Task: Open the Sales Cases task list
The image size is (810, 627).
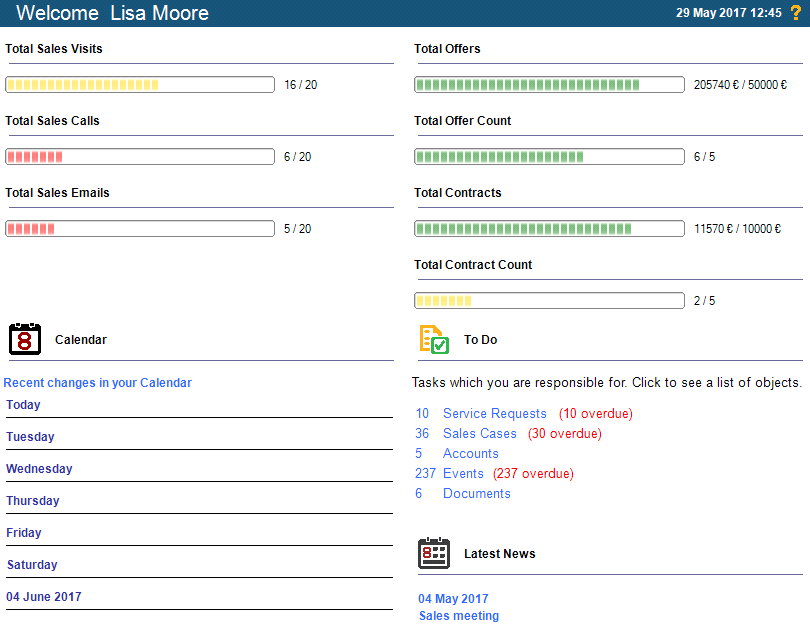Action: [479, 433]
